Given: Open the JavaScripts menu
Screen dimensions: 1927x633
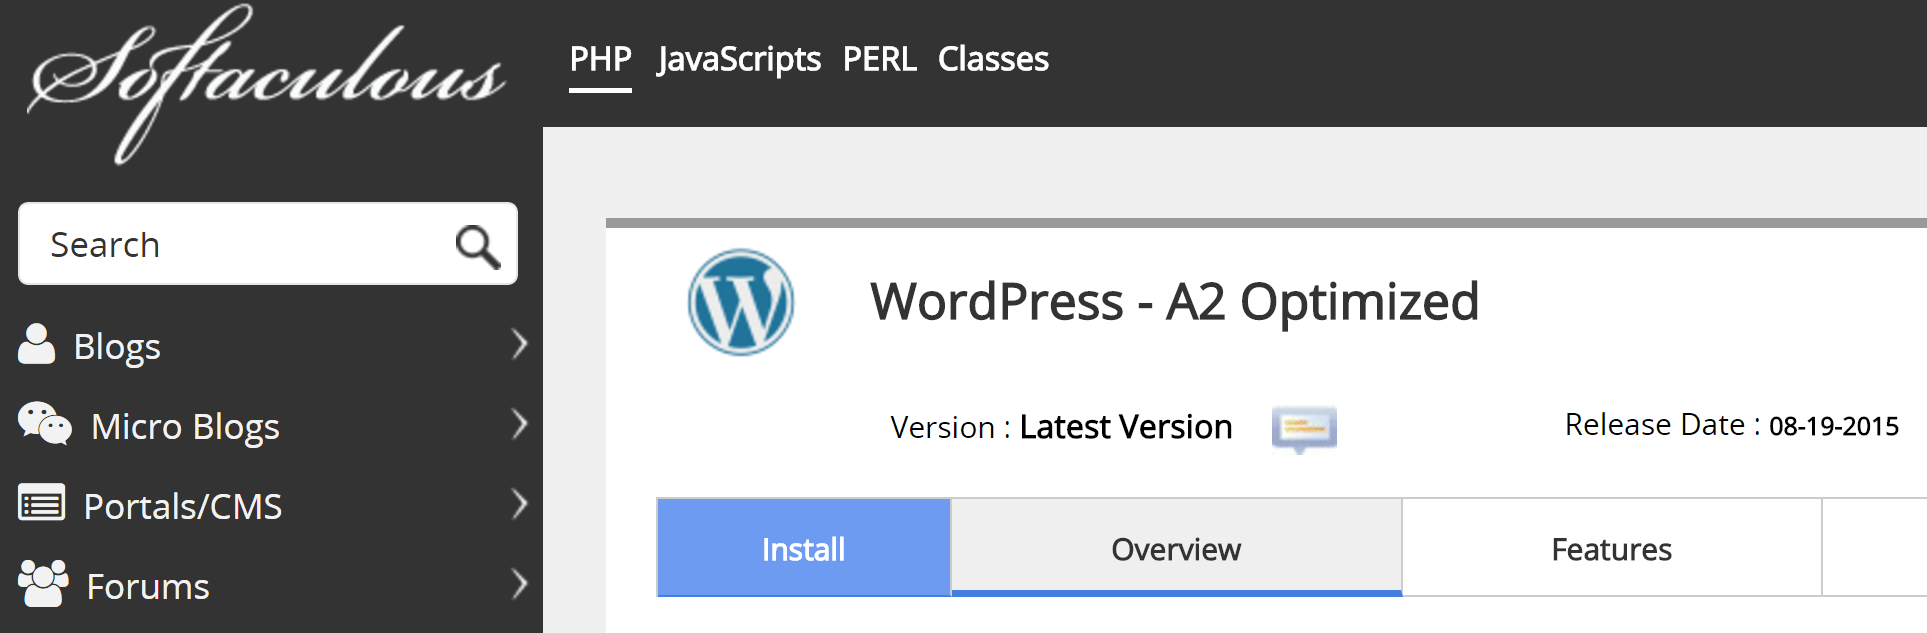Looking at the screenshot, I should coord(739,60).
